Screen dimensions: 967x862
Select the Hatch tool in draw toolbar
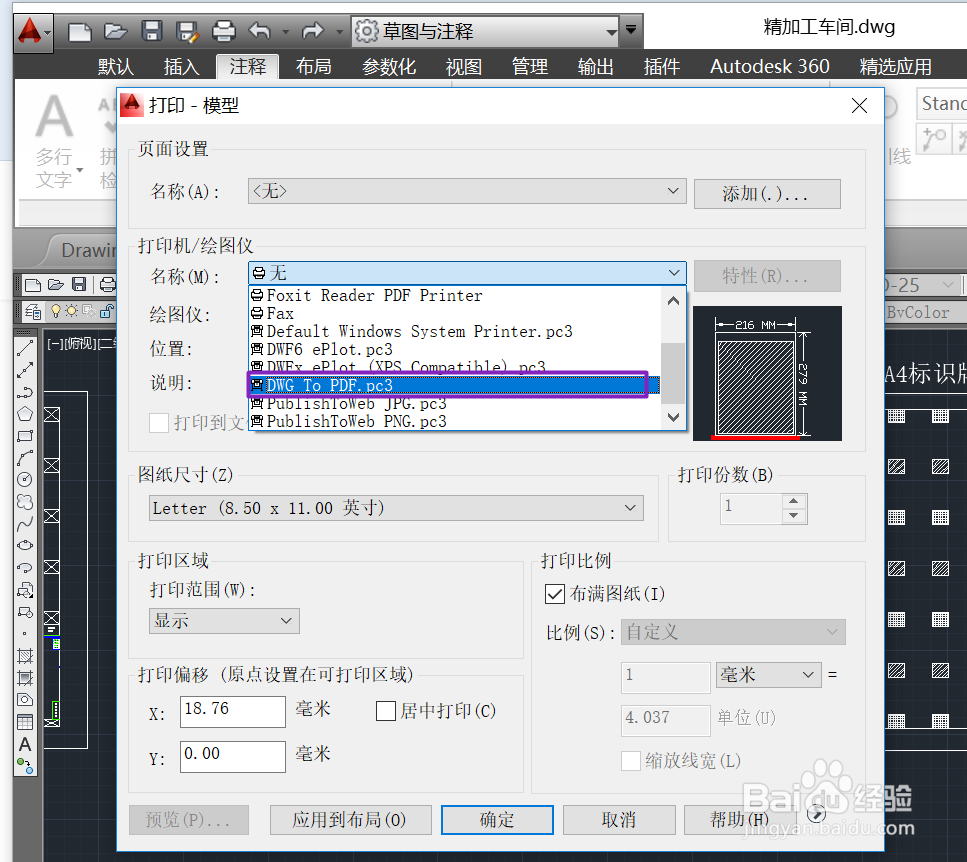[25, 656]
